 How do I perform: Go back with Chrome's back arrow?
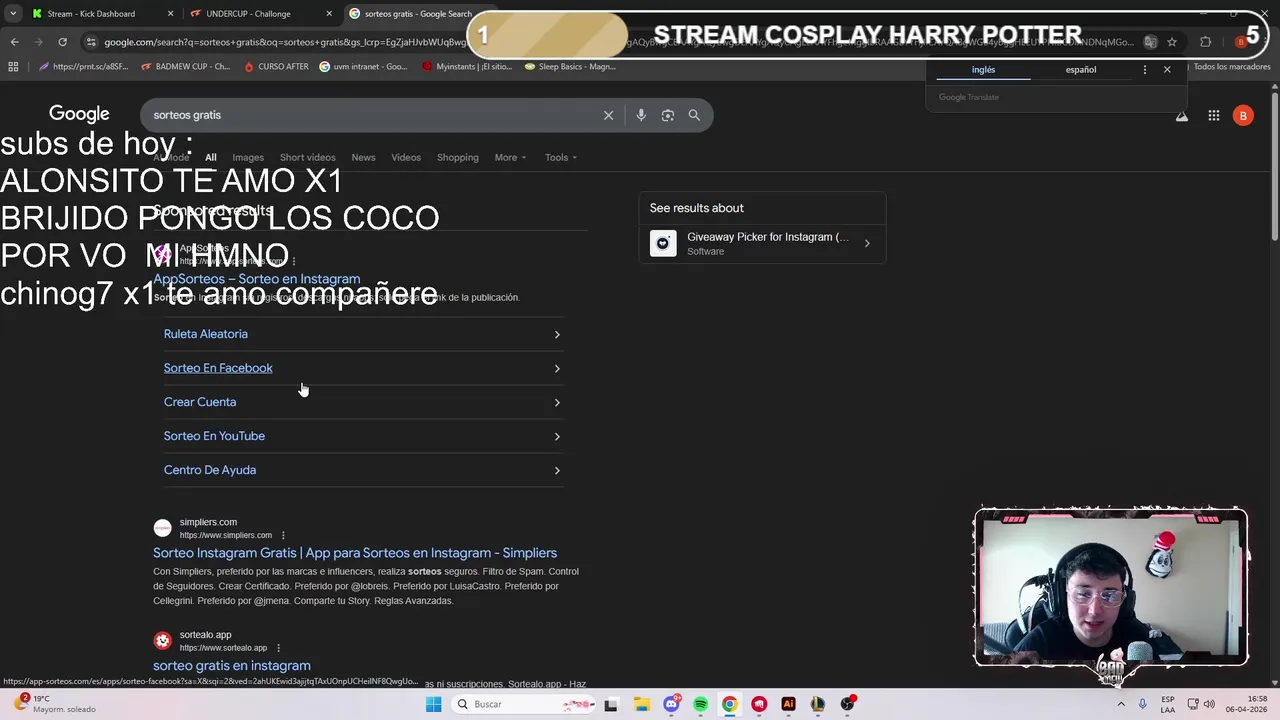(14, 42)
